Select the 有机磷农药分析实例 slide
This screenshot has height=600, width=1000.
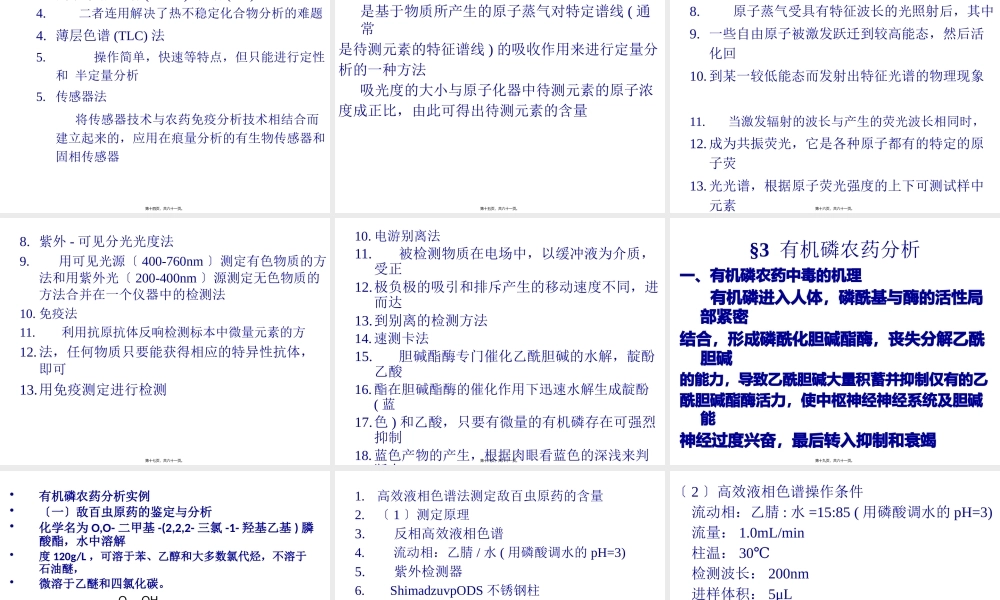pos(165,540)
